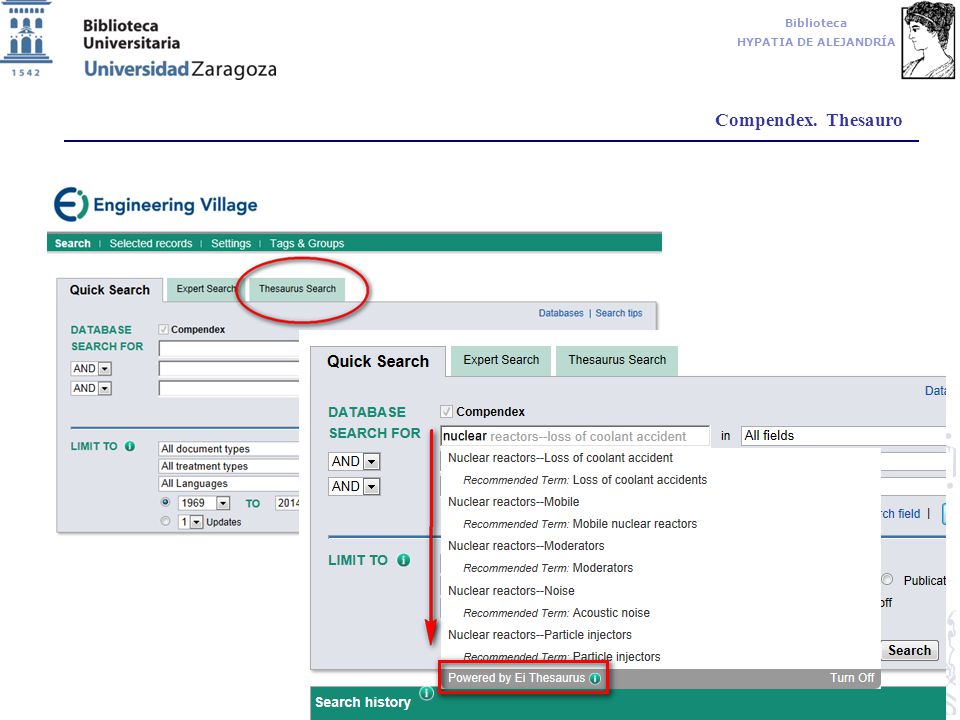This screenshot has width=960, height=720.
Task: Open the All treatment types dropdown
Action: point(229,466)
